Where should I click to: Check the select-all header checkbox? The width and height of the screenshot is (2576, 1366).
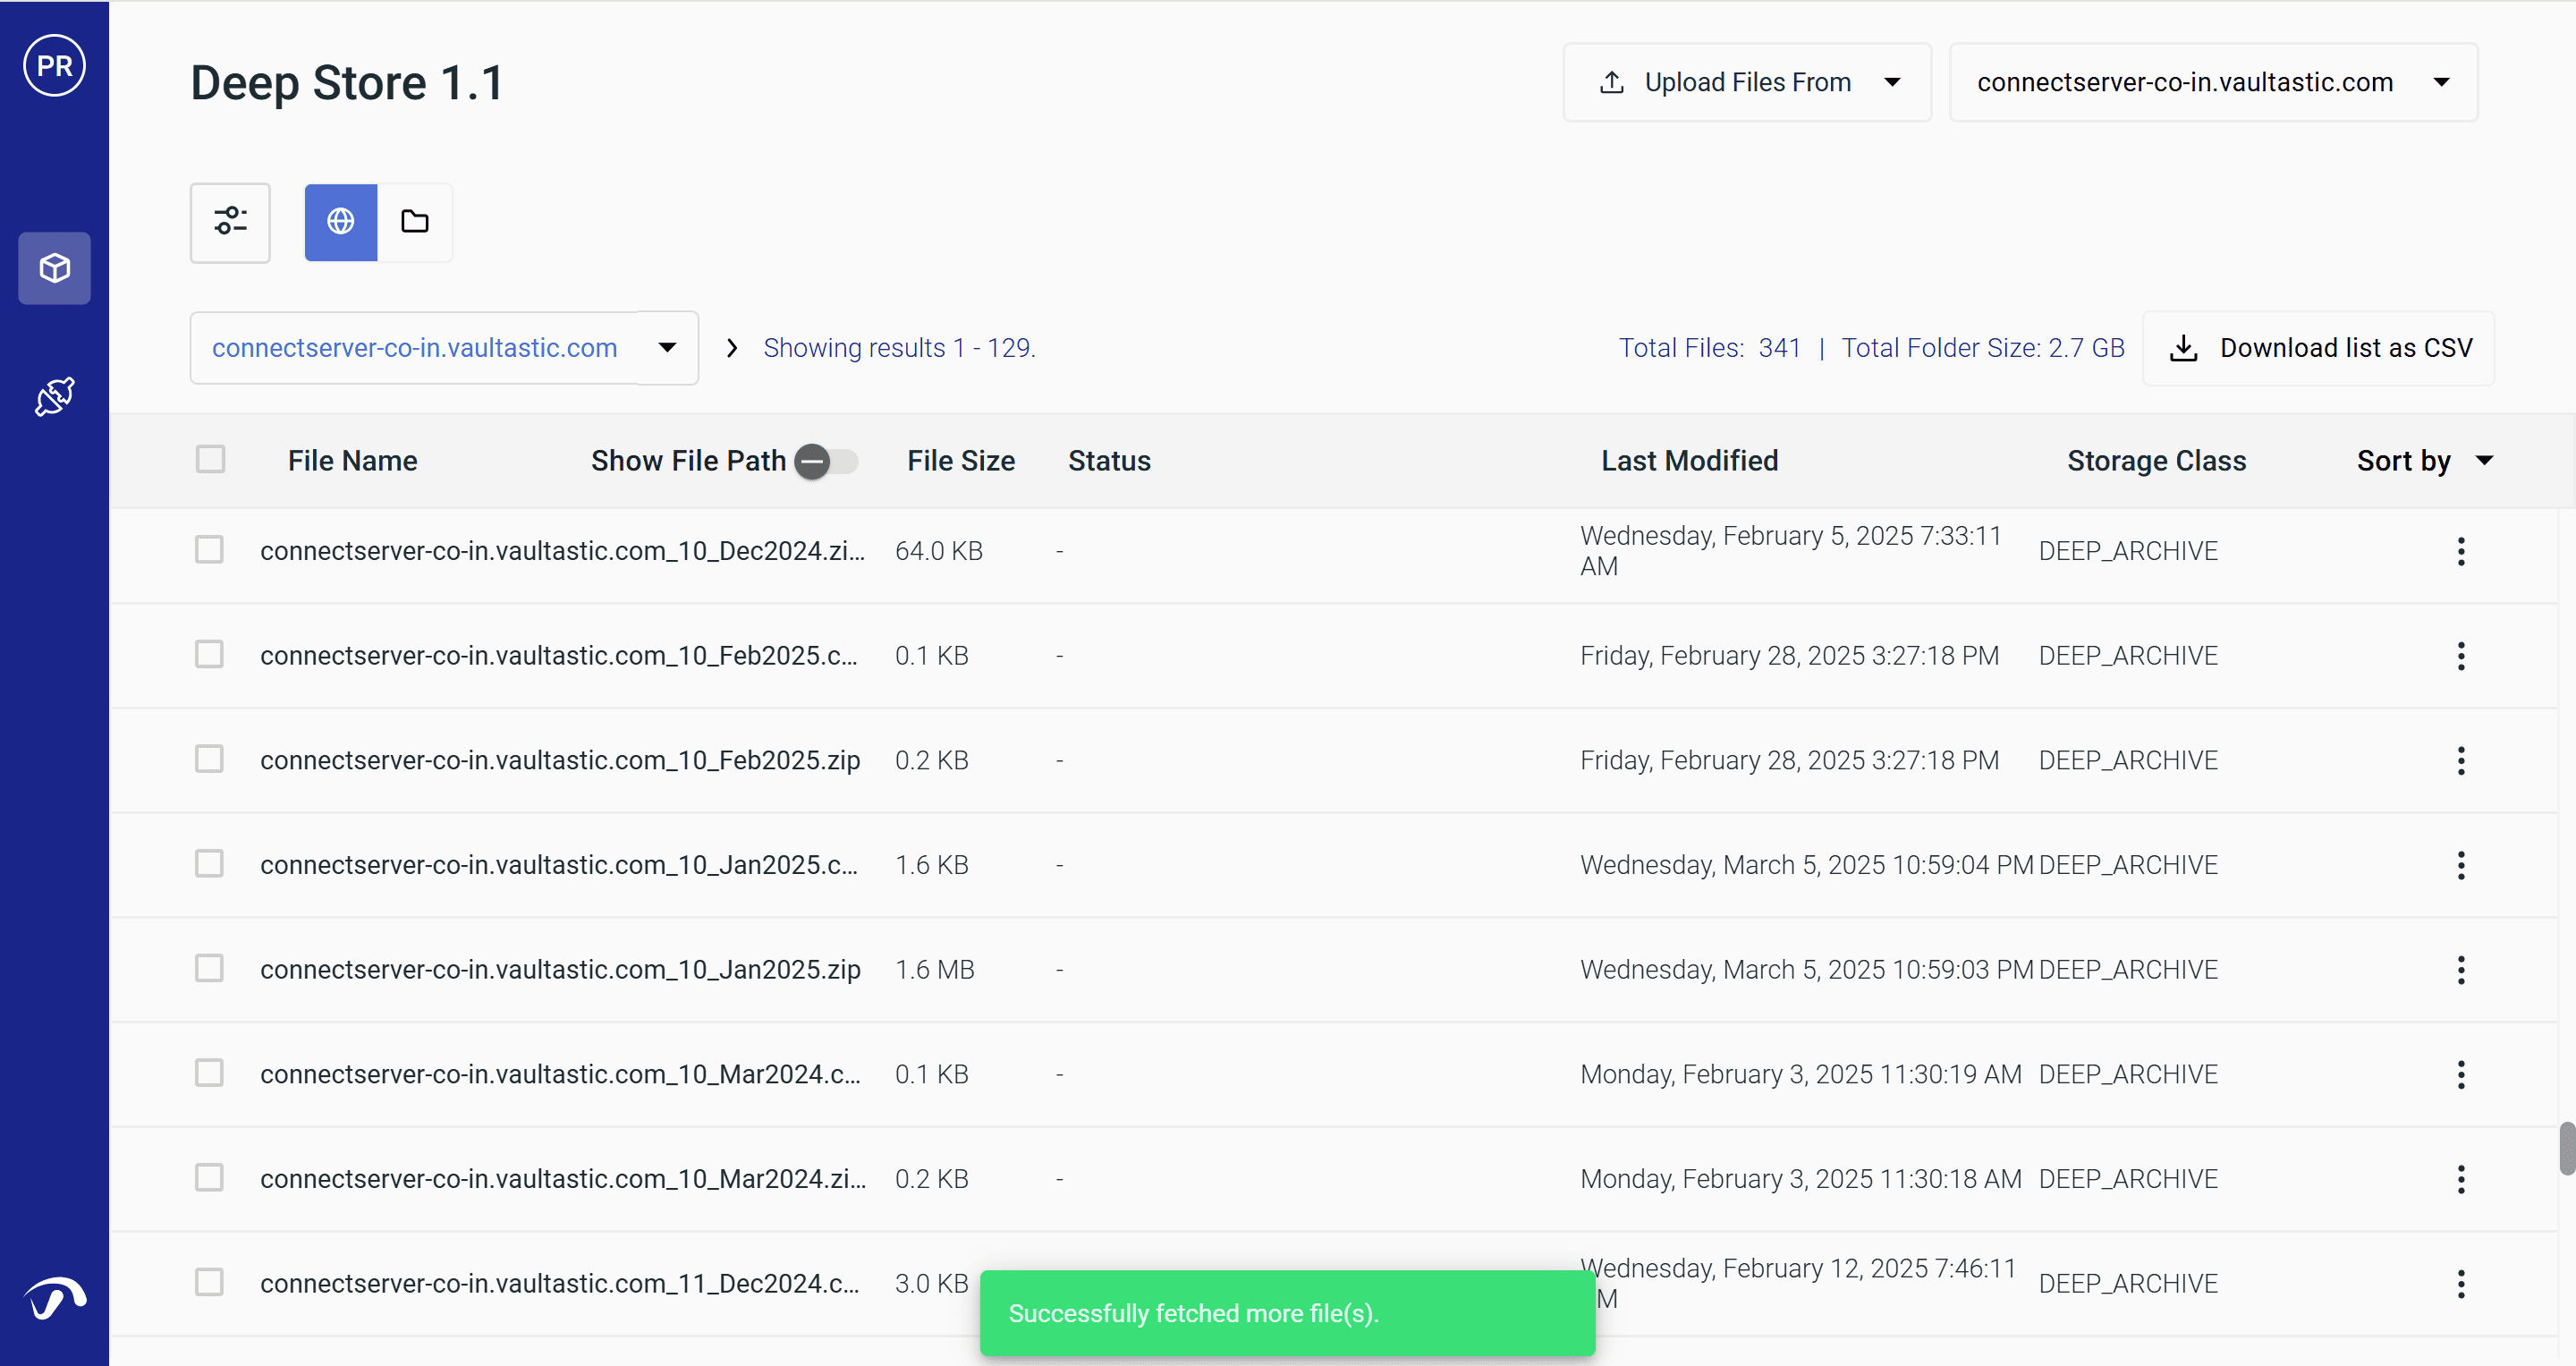(x=210, y=460)
